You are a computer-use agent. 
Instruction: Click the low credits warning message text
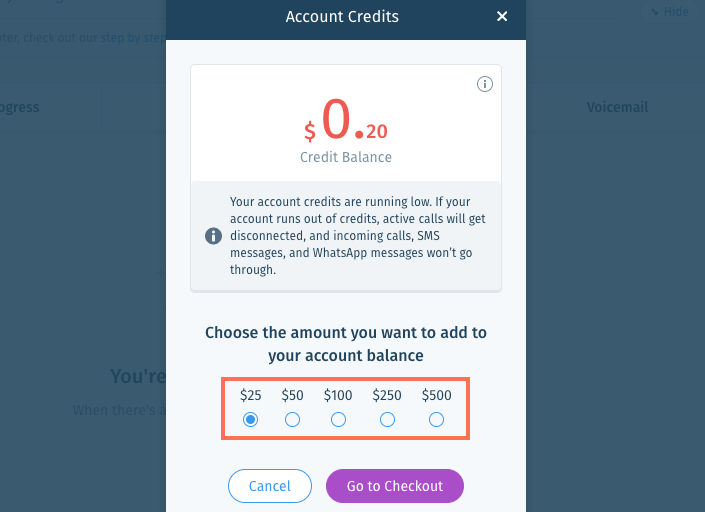[x=357, y=236]
